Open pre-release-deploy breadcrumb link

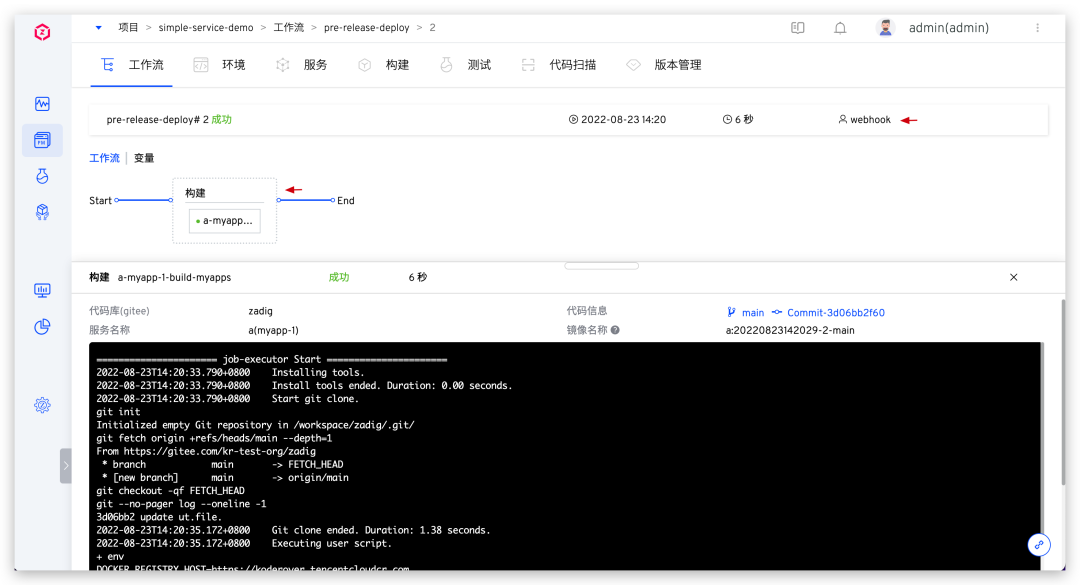366,28
